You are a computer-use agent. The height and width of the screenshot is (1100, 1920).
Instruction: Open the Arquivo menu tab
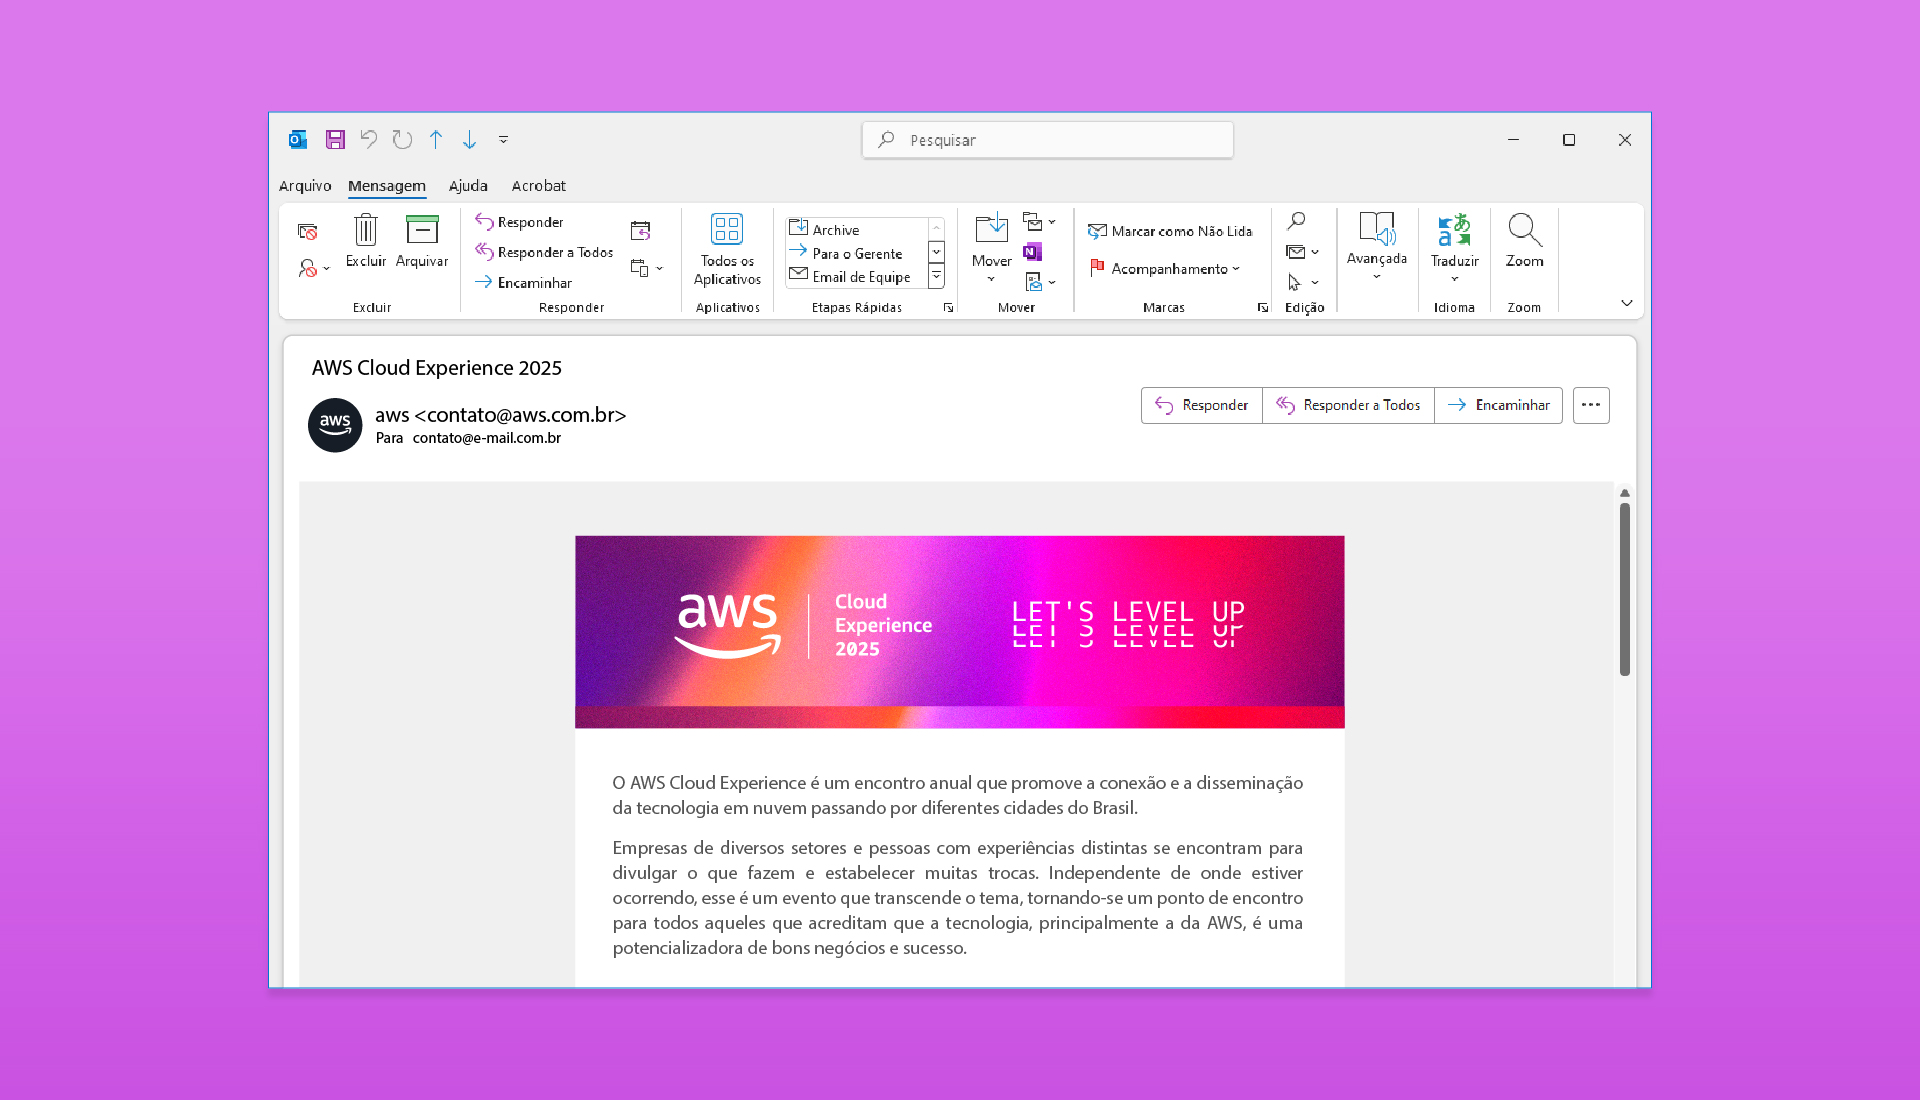(305, 186)
